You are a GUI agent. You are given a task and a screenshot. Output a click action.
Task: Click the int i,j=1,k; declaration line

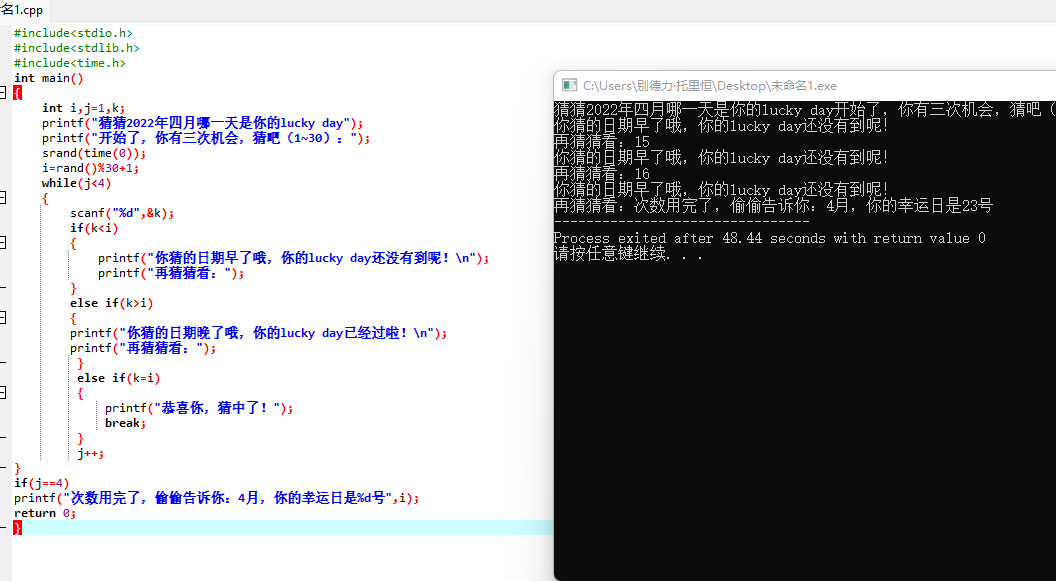coord(84,108)
